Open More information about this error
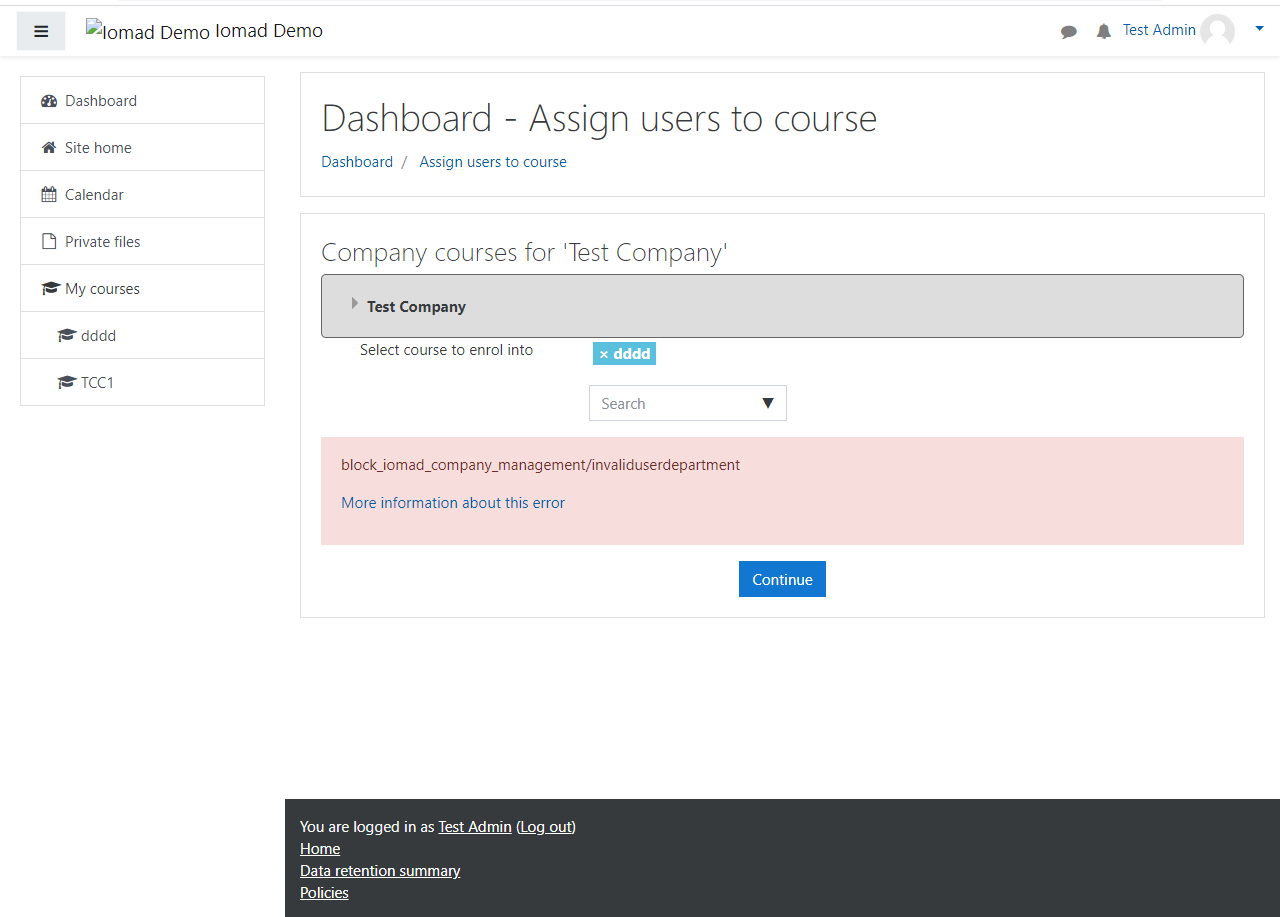 point(453,502)
